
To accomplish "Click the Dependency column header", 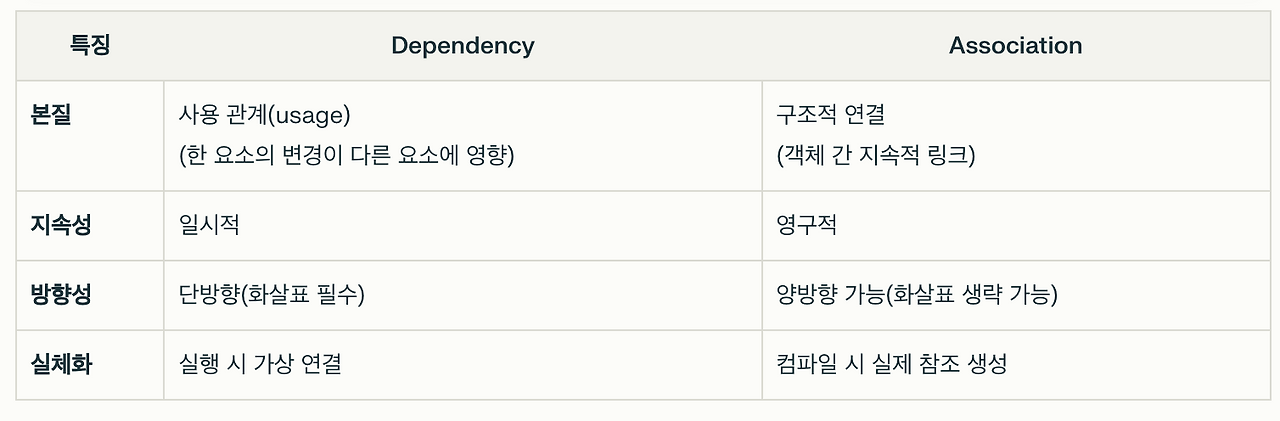I will pyautogui.click(x=462, y=46).
